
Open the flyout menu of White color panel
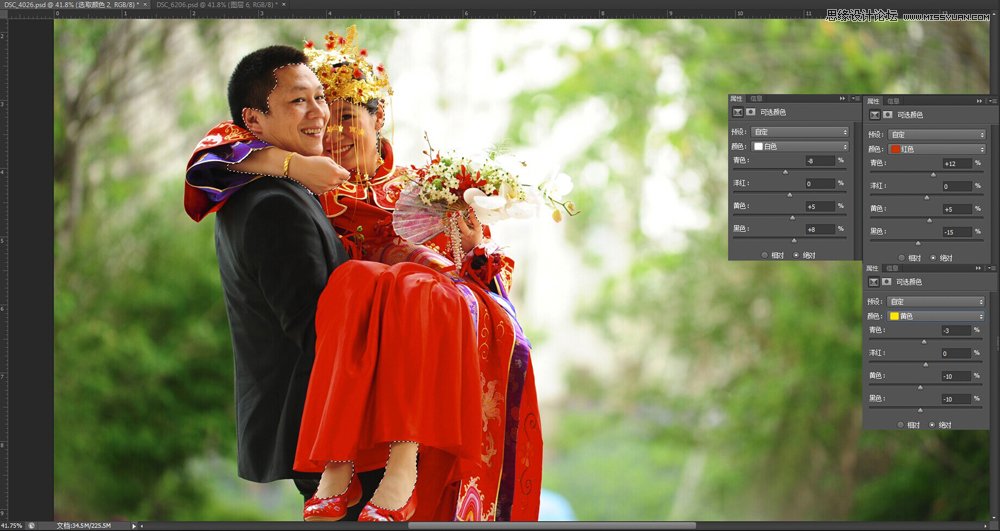tap(855, 99)
